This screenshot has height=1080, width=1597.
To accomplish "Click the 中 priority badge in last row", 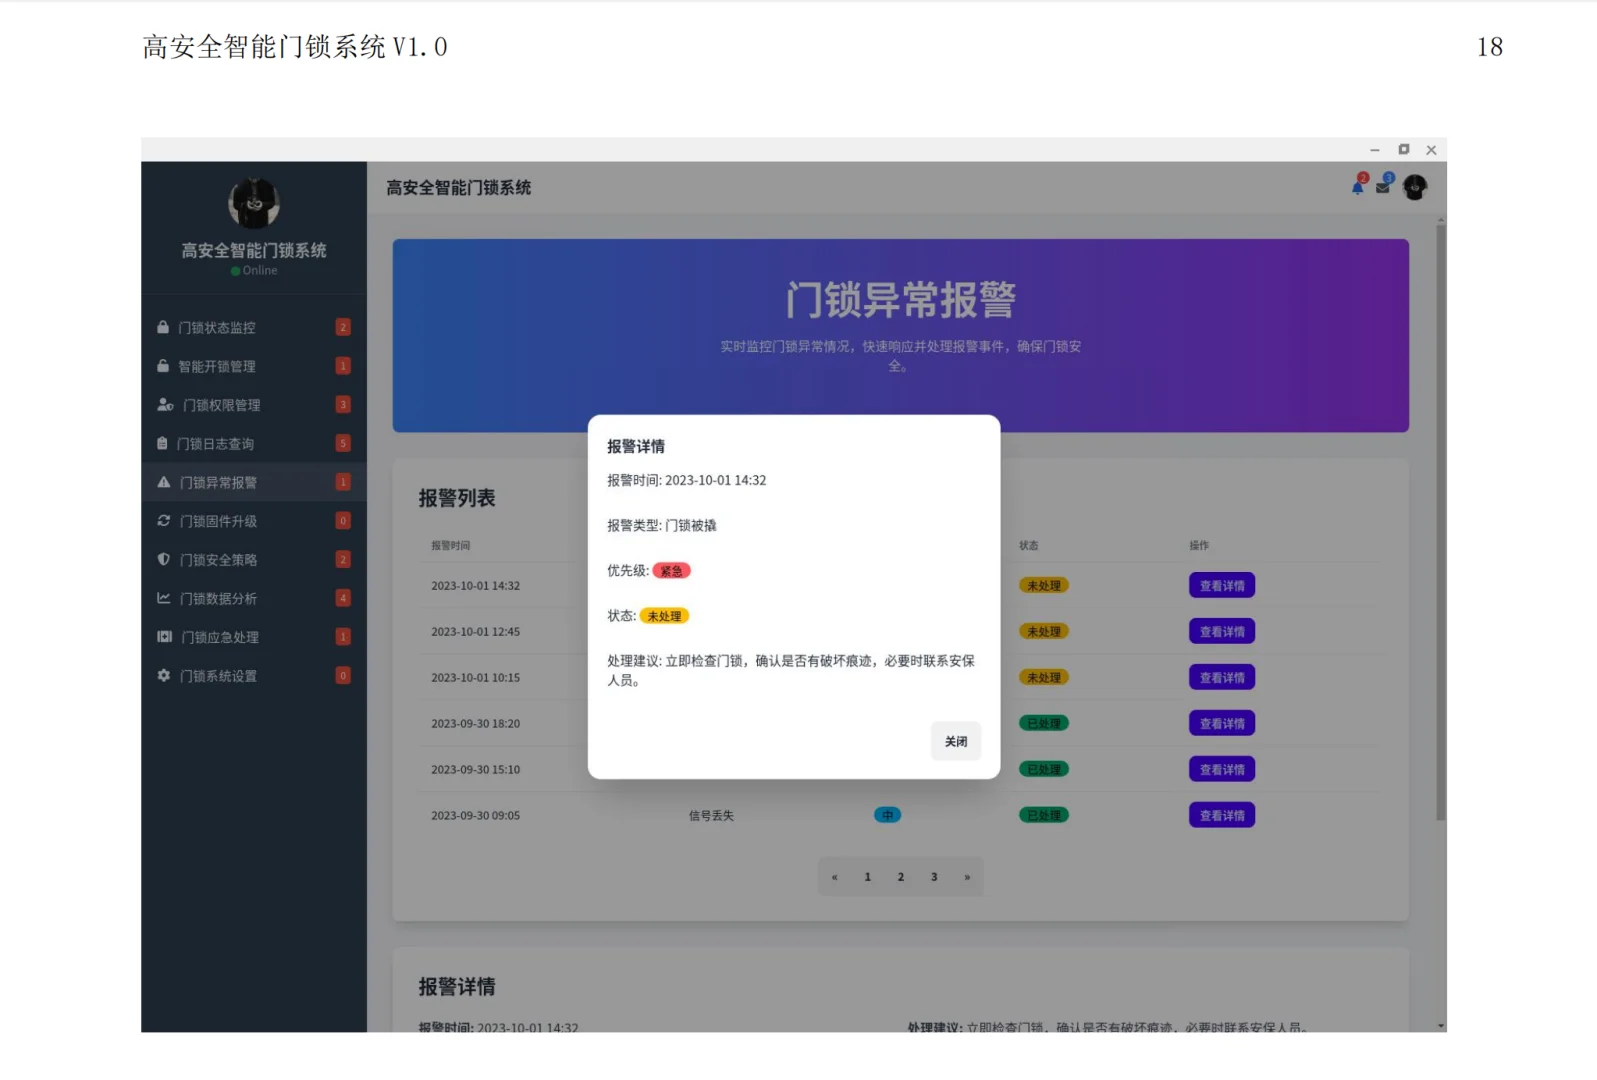I will point(887,816).
